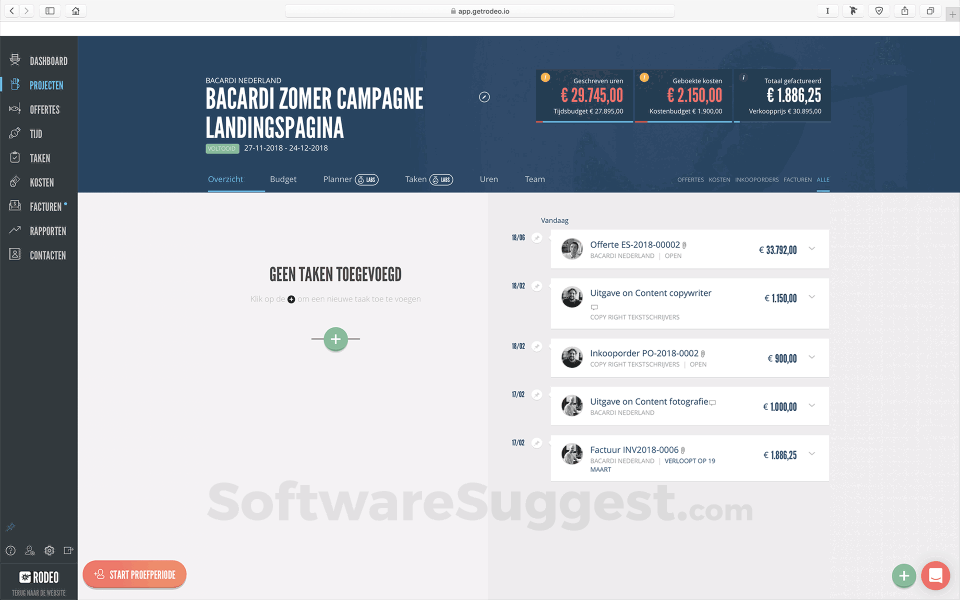Filter timeline by Offertes
This screenshot has height=600, width=960.
point(691,180)
